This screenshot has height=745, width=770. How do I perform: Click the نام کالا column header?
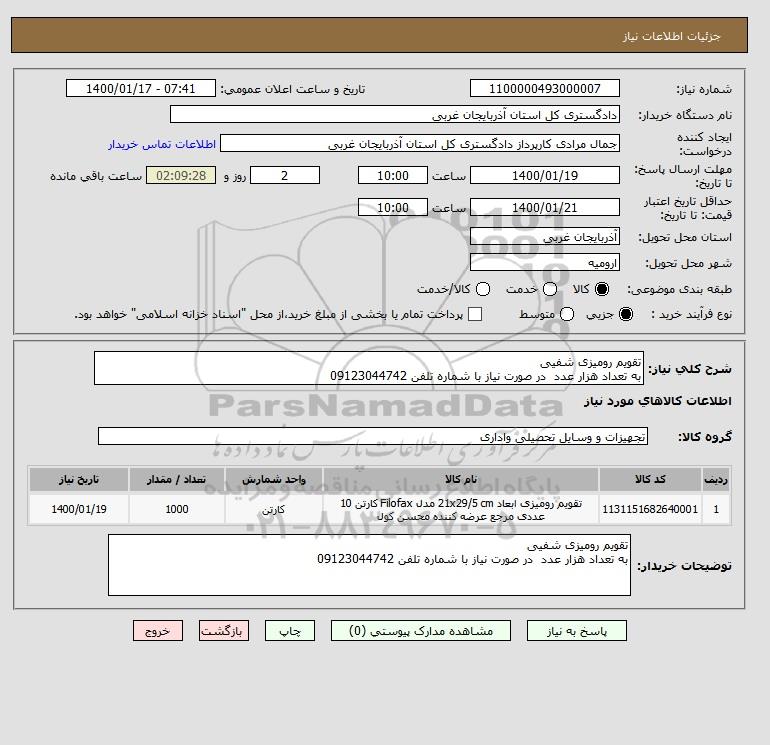[x=461, y=479]
